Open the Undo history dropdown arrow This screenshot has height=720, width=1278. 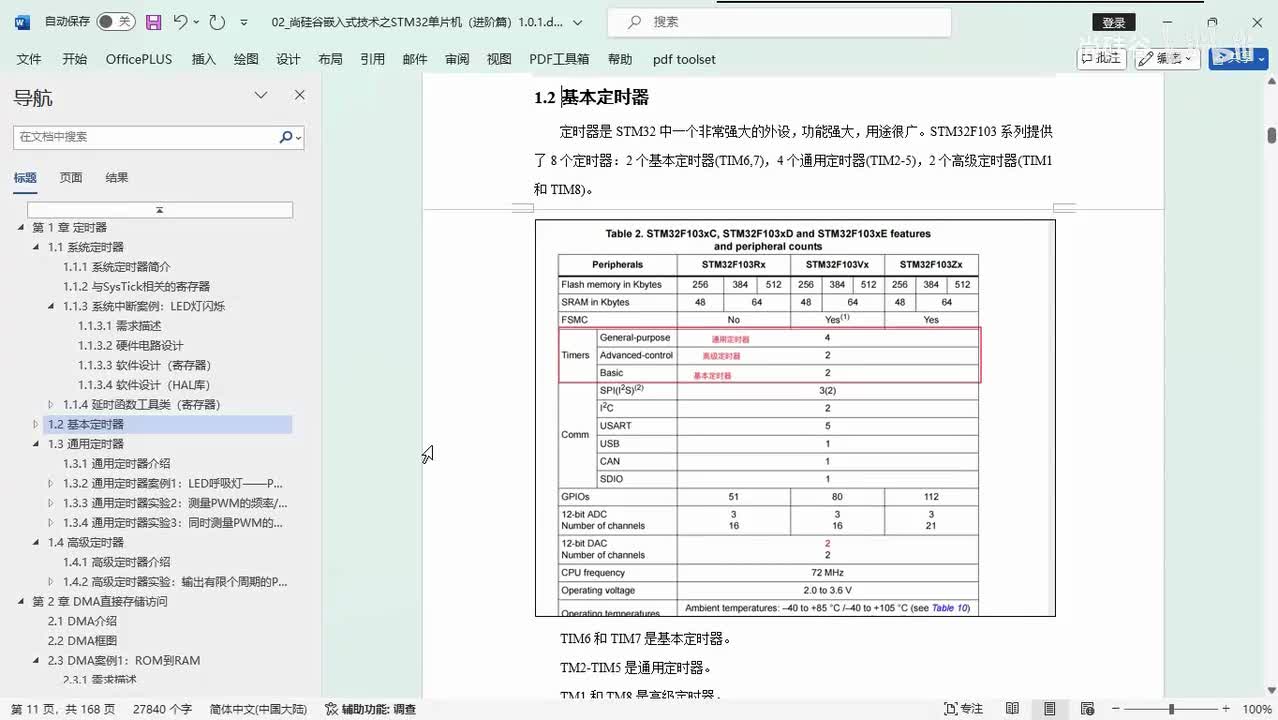tap(195, 21)
